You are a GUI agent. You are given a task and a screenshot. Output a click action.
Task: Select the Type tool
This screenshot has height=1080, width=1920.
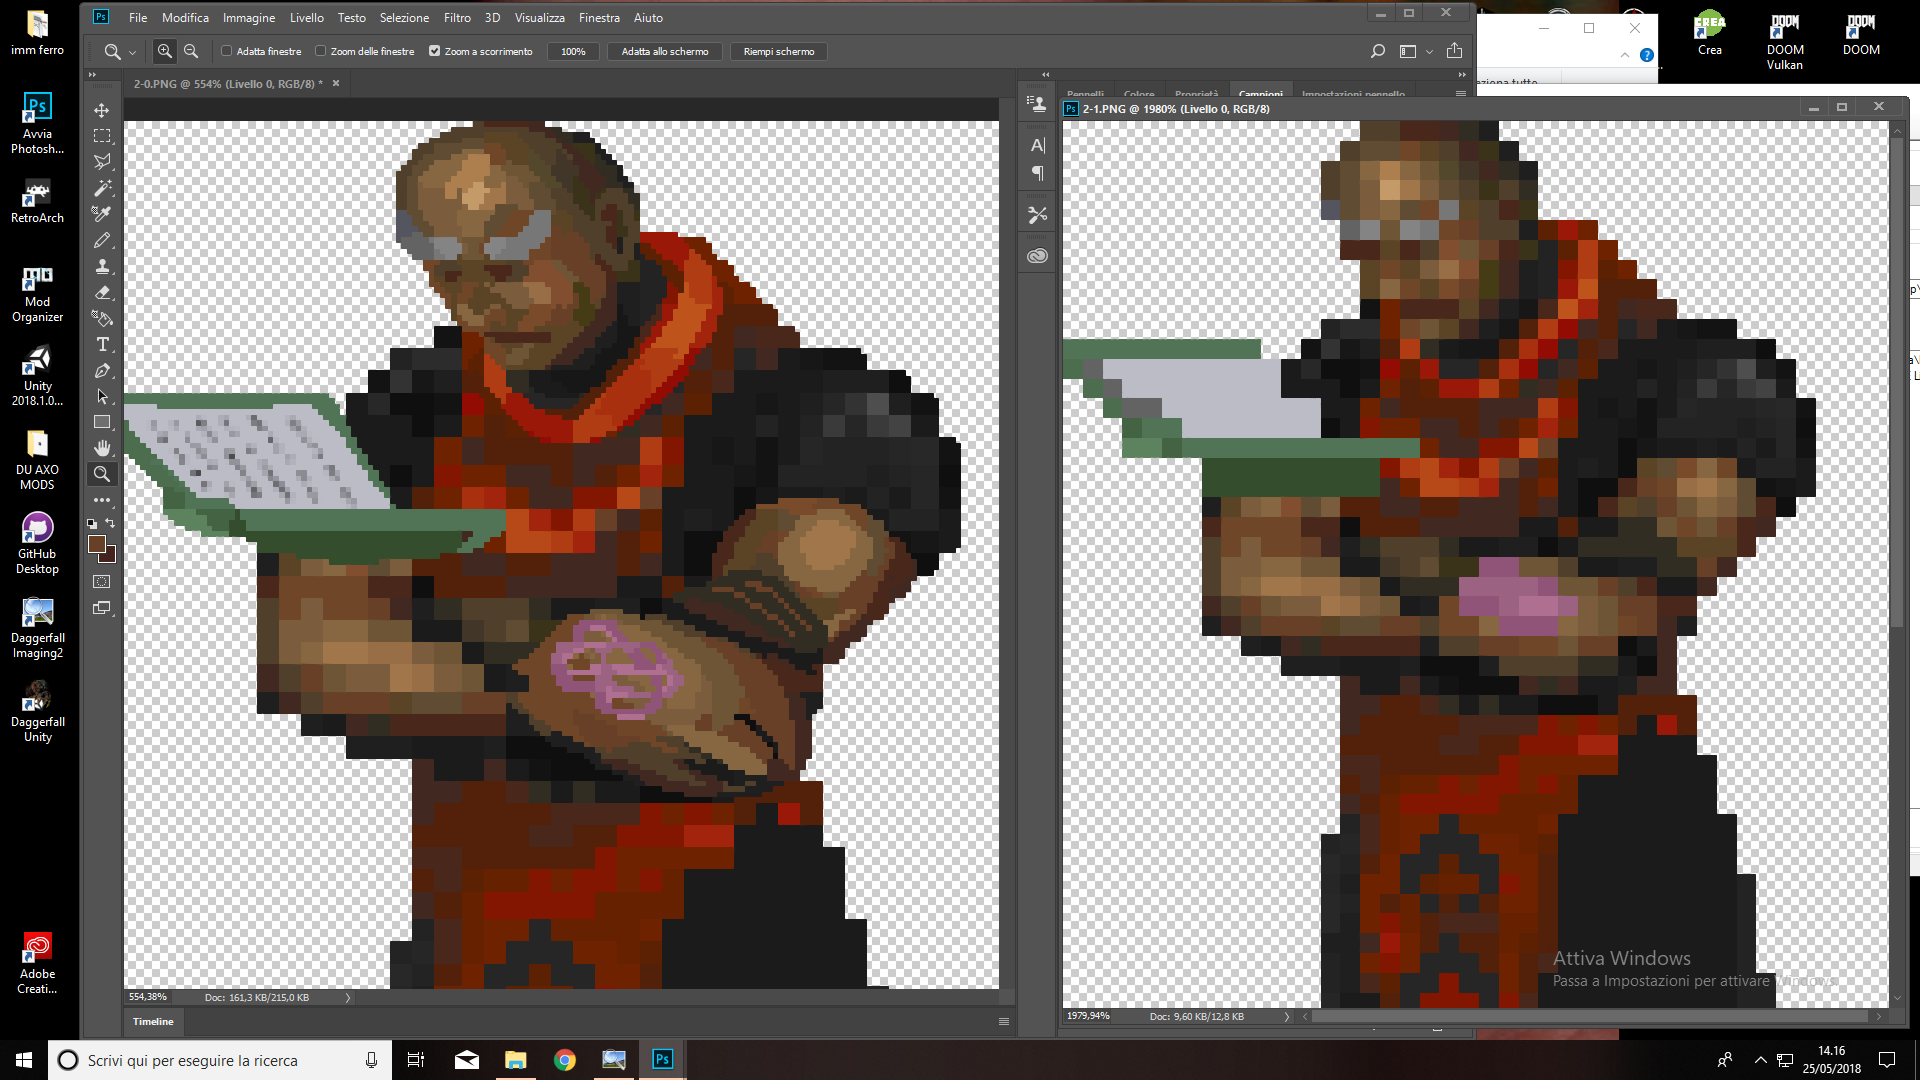point(102,344)
